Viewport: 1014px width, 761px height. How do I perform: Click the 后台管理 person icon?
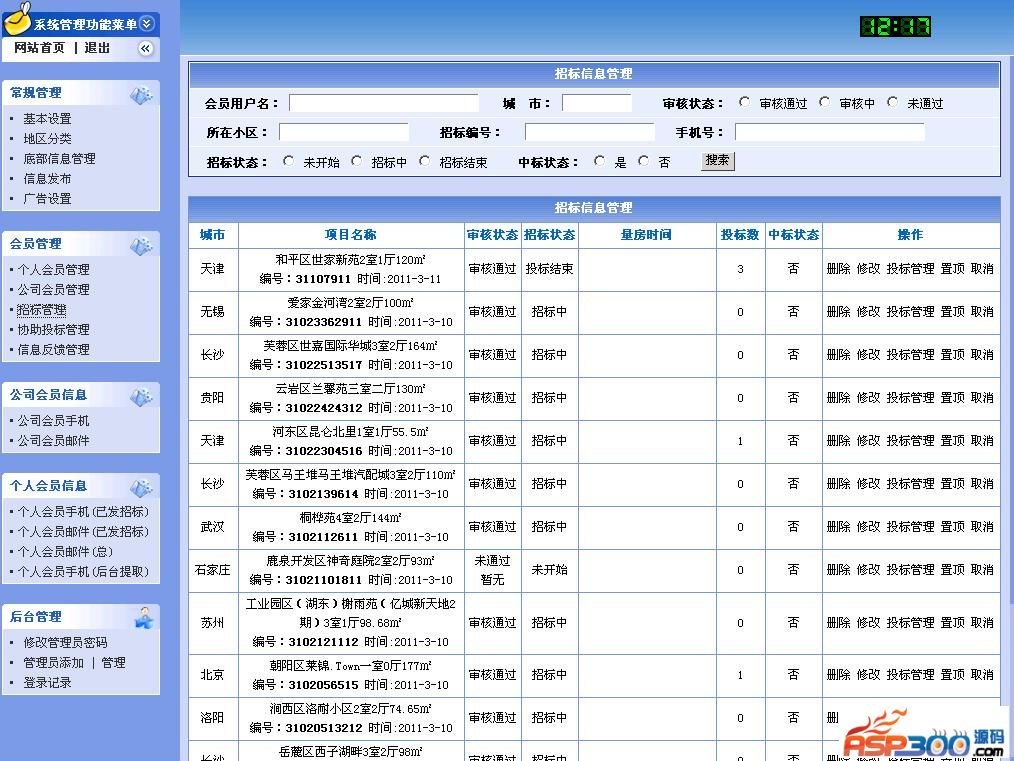pos(144,617)
